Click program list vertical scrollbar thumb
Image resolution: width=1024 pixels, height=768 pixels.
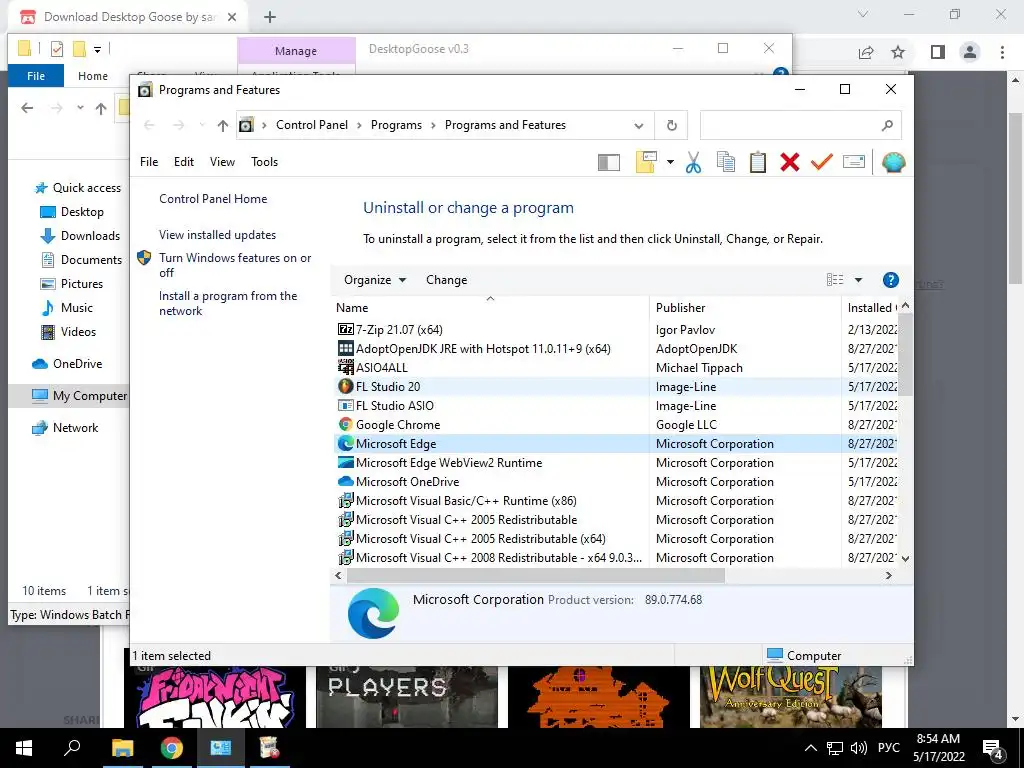(905, 355)
